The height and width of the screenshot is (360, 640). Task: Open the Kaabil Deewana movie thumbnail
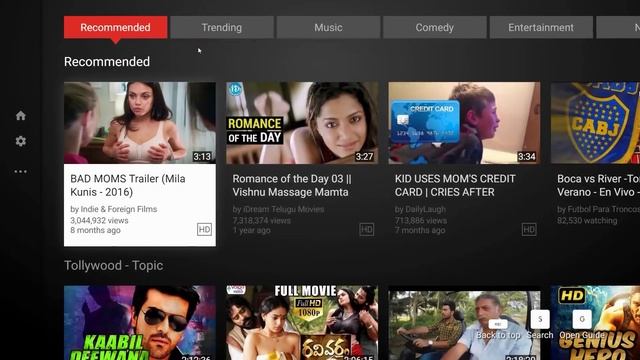(x=140, y=323)
